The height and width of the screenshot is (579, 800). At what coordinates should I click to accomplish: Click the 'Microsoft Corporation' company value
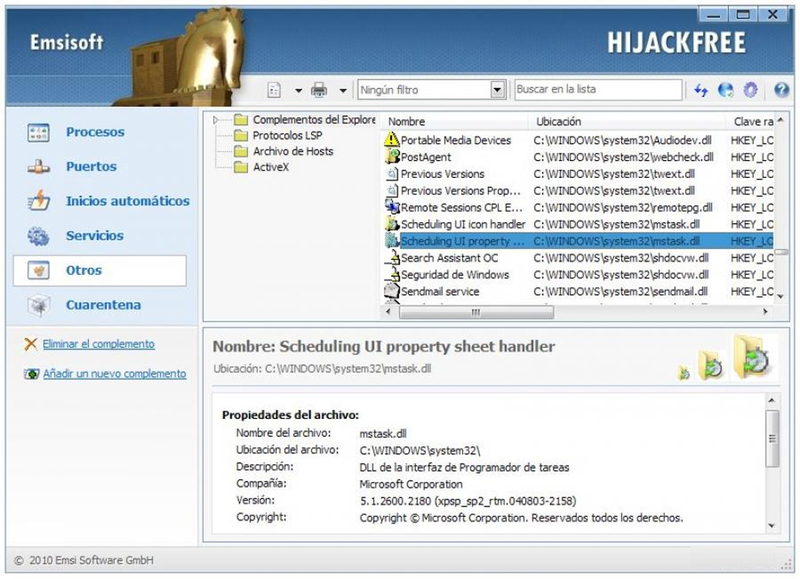point(411,484)
